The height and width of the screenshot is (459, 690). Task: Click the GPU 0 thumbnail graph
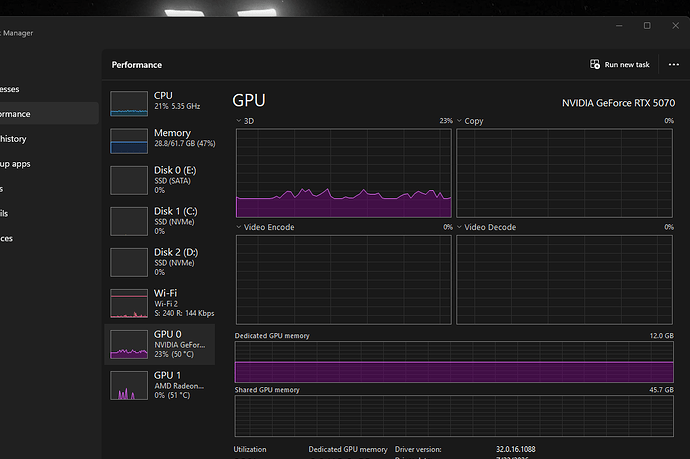point(129,344)
